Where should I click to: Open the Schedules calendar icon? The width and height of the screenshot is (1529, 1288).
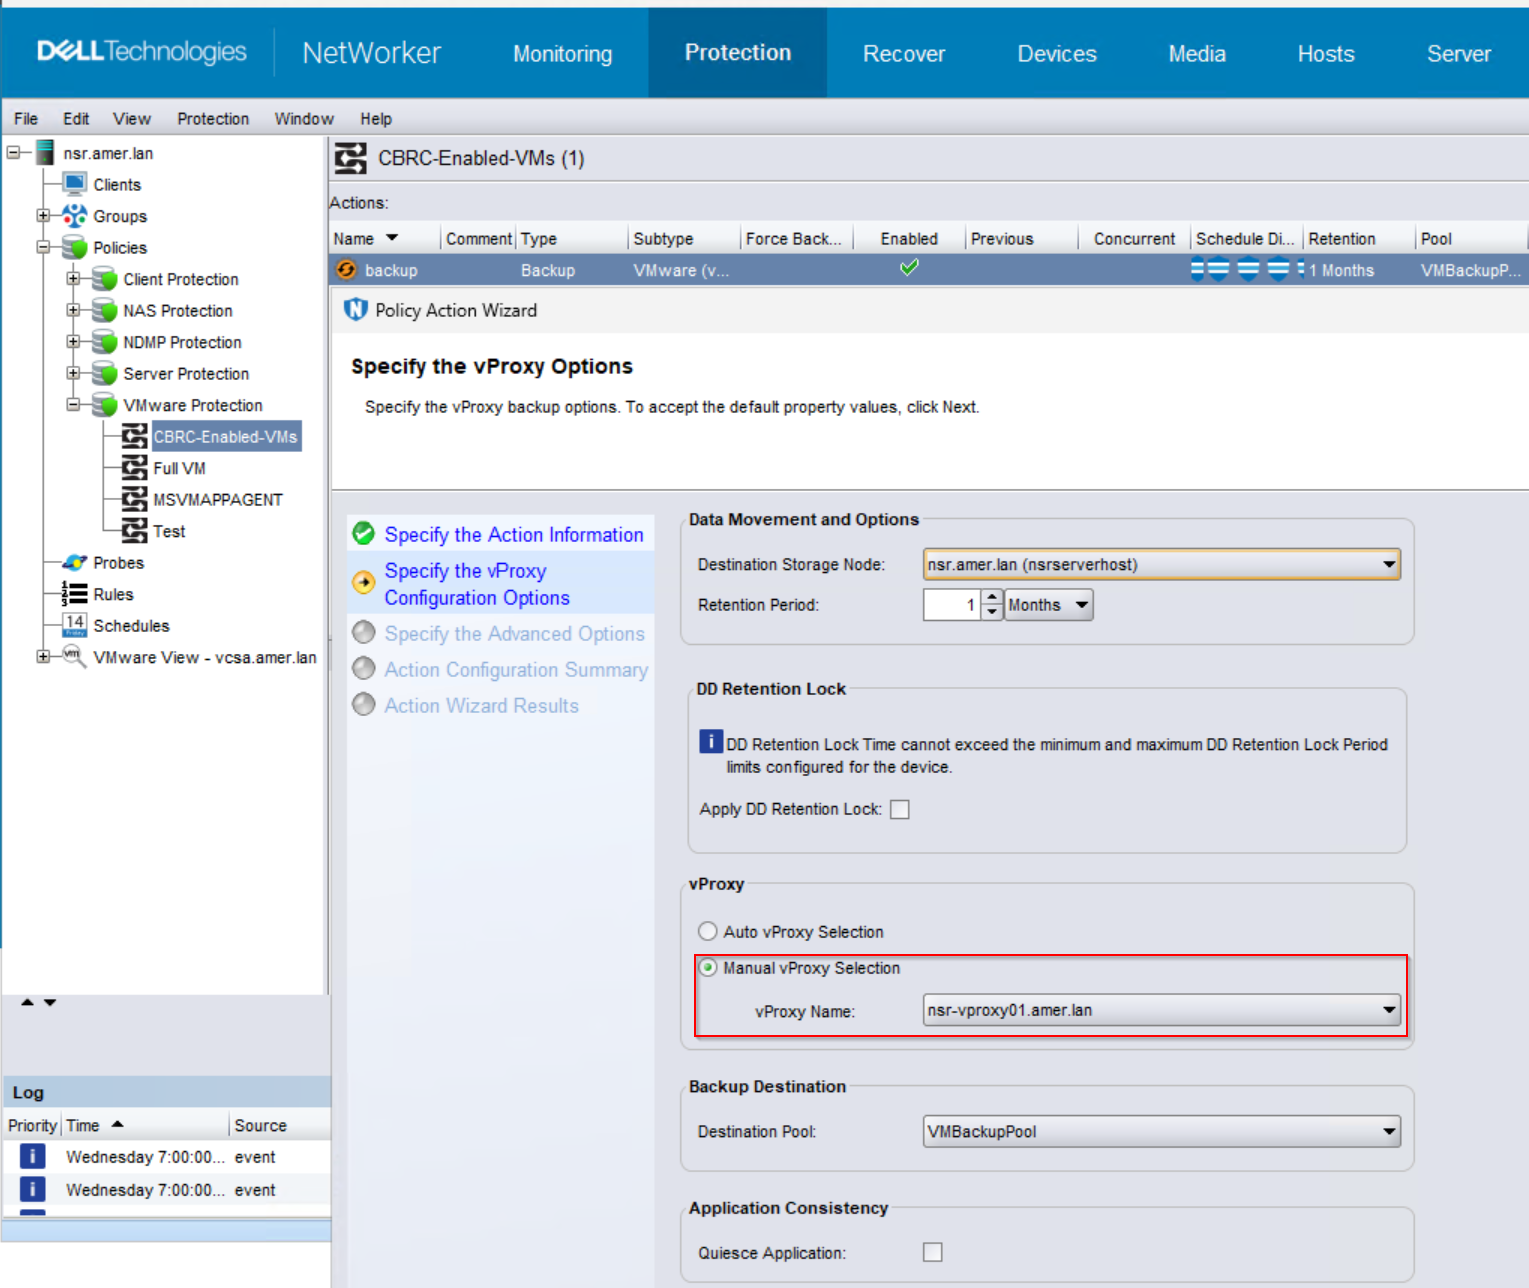pos(74,625)
